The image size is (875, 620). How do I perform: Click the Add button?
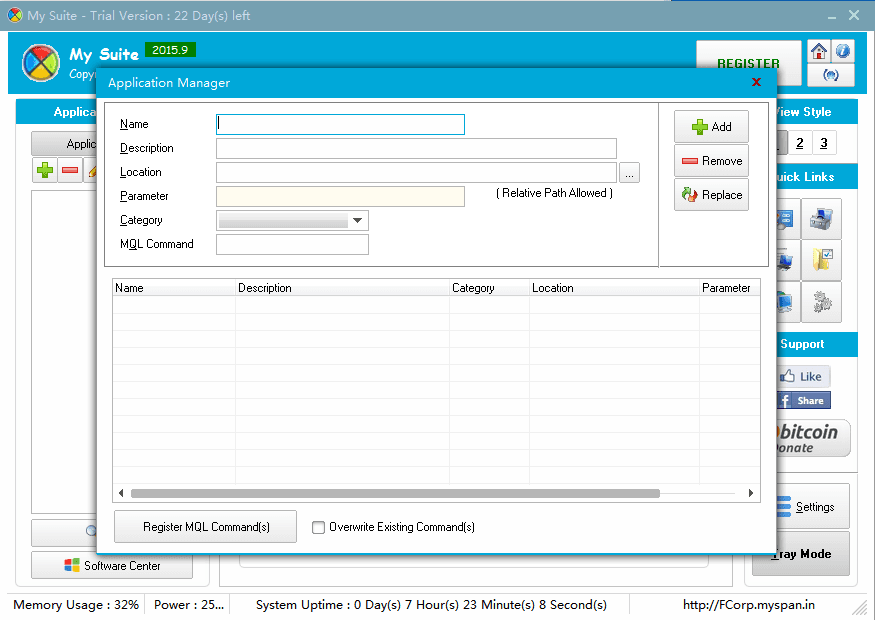click(711, 127)
